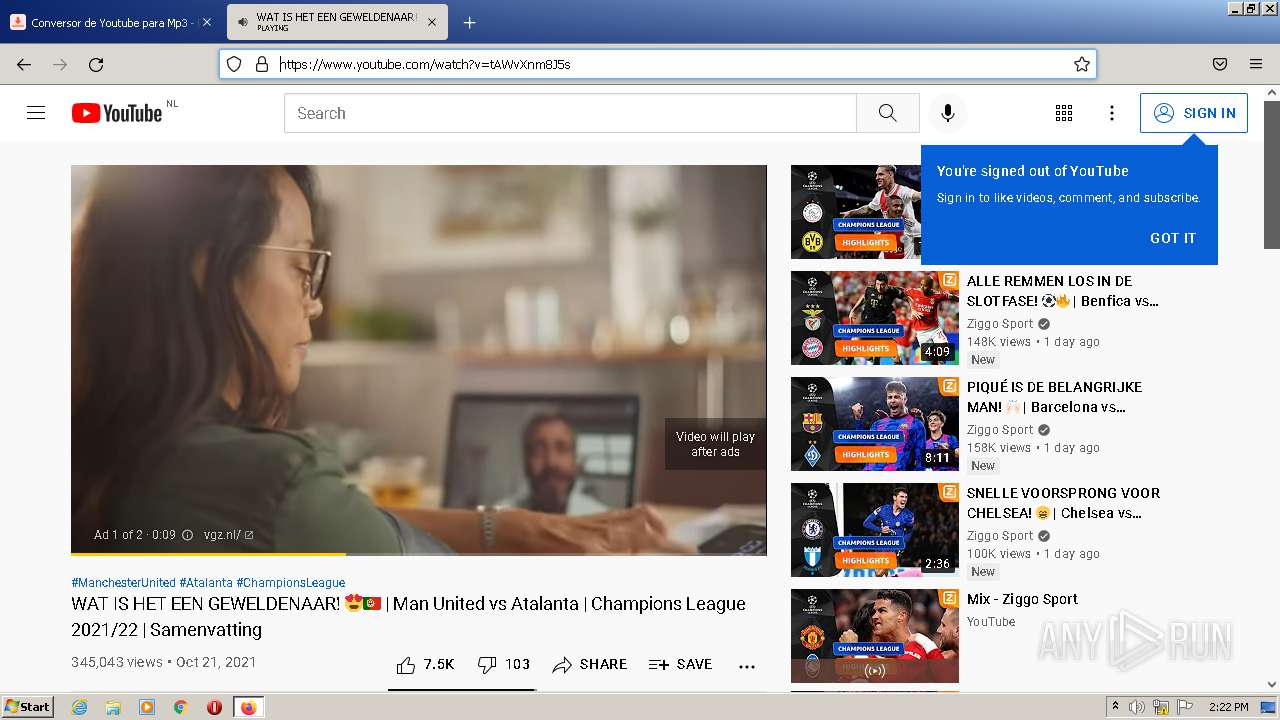Click the #ChampionsLeague hashtag
The image size is (1280, 720).
tap(291, 582)
